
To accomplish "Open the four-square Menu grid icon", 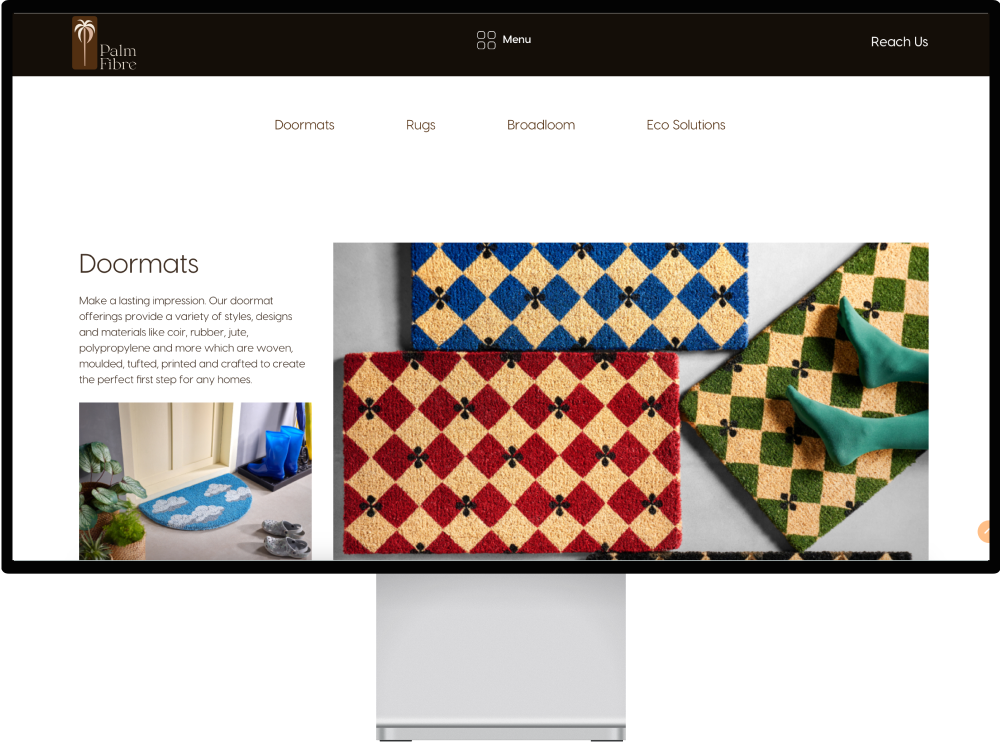I will (486, 40).
